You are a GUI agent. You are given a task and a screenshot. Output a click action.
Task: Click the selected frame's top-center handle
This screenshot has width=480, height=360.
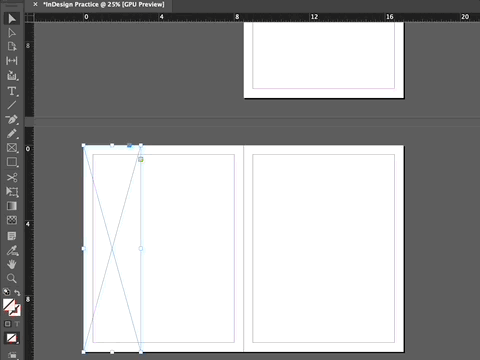pos(112,145)
